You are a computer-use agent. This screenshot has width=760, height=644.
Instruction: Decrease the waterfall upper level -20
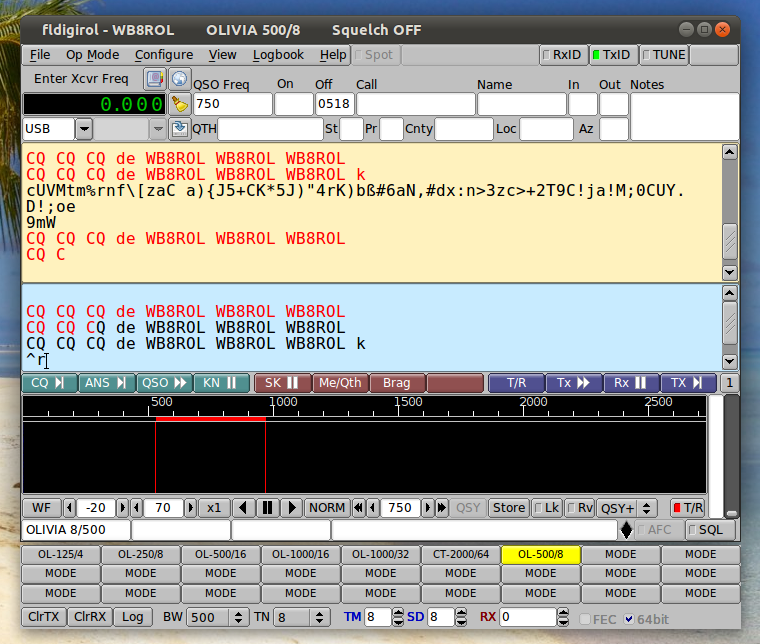click(x=69, y=508)
